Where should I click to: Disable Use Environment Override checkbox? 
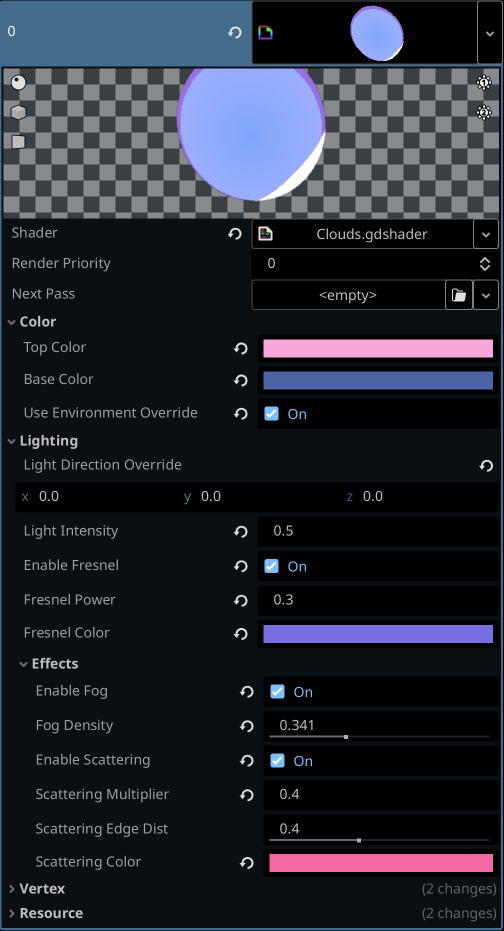pos(271,414)
